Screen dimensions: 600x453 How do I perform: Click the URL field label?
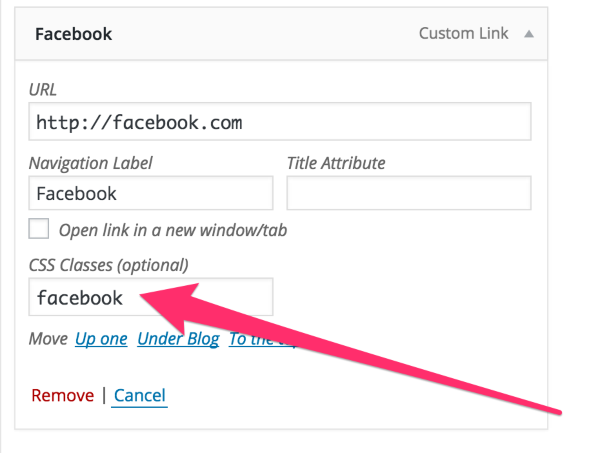[43, 88]
